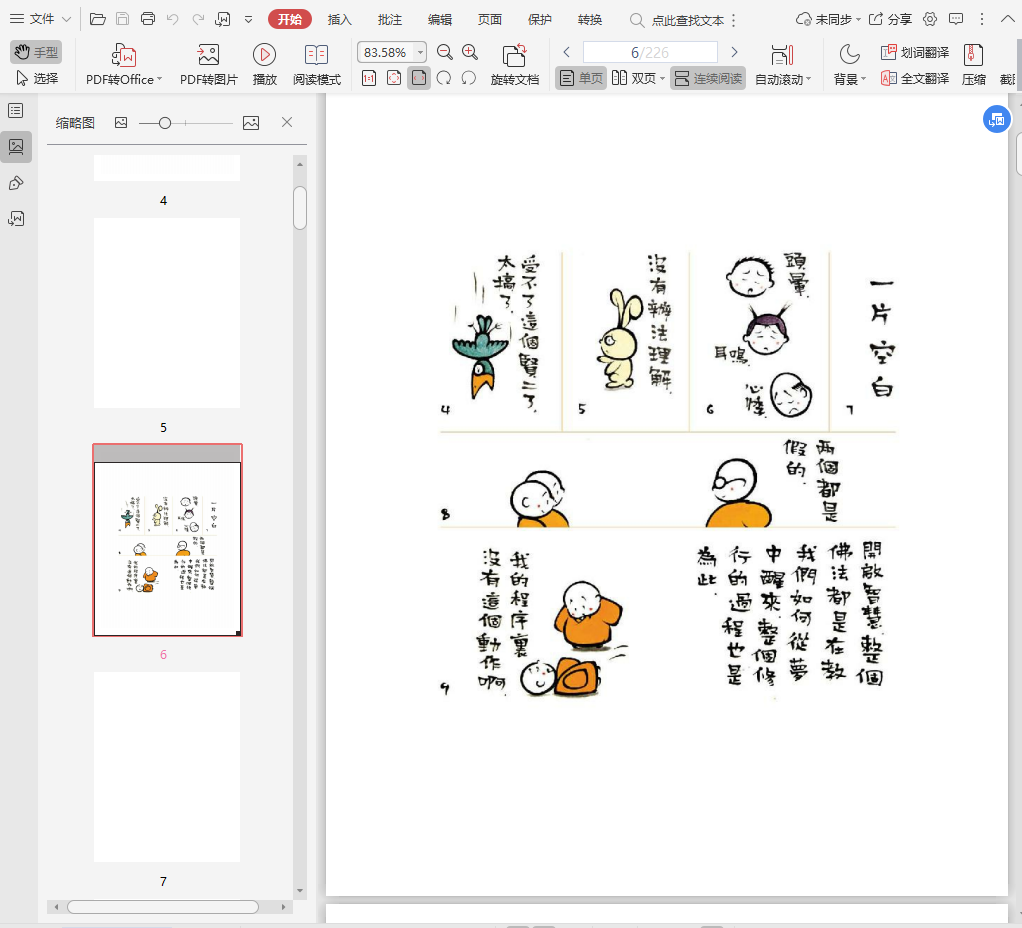The width and height of the screenshot is (1022, 928).
Task: Open 阅读模式 reading mode
Action: tap(316, 56)
